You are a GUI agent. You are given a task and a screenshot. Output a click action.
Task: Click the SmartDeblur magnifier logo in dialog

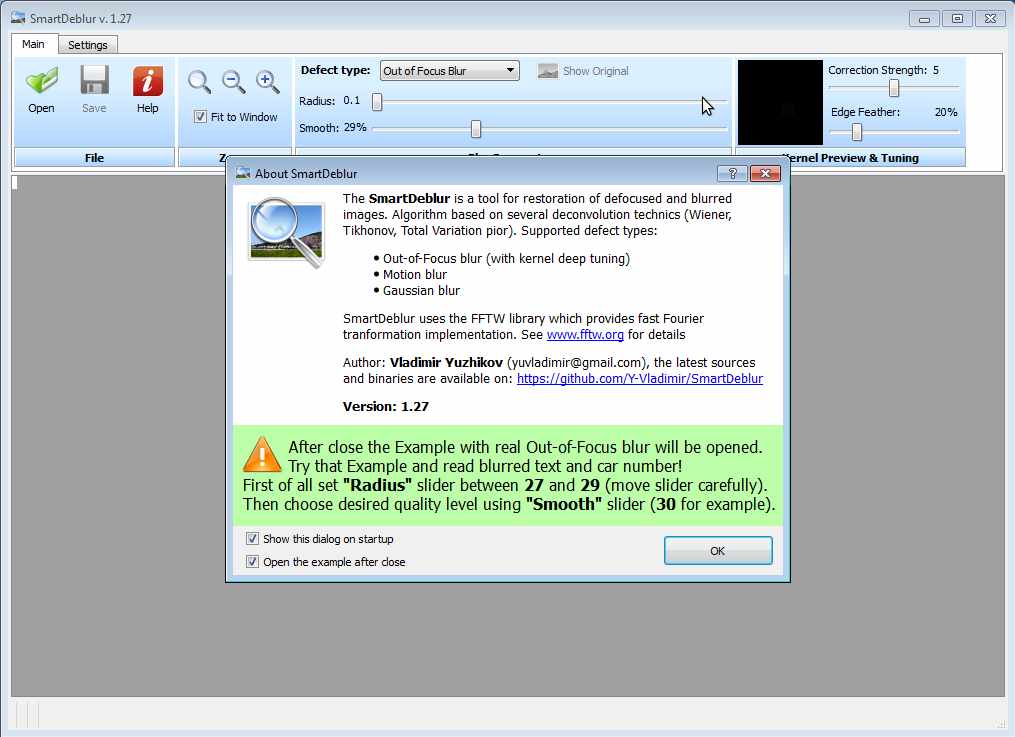pyautogui.click(x=287, y=232)
